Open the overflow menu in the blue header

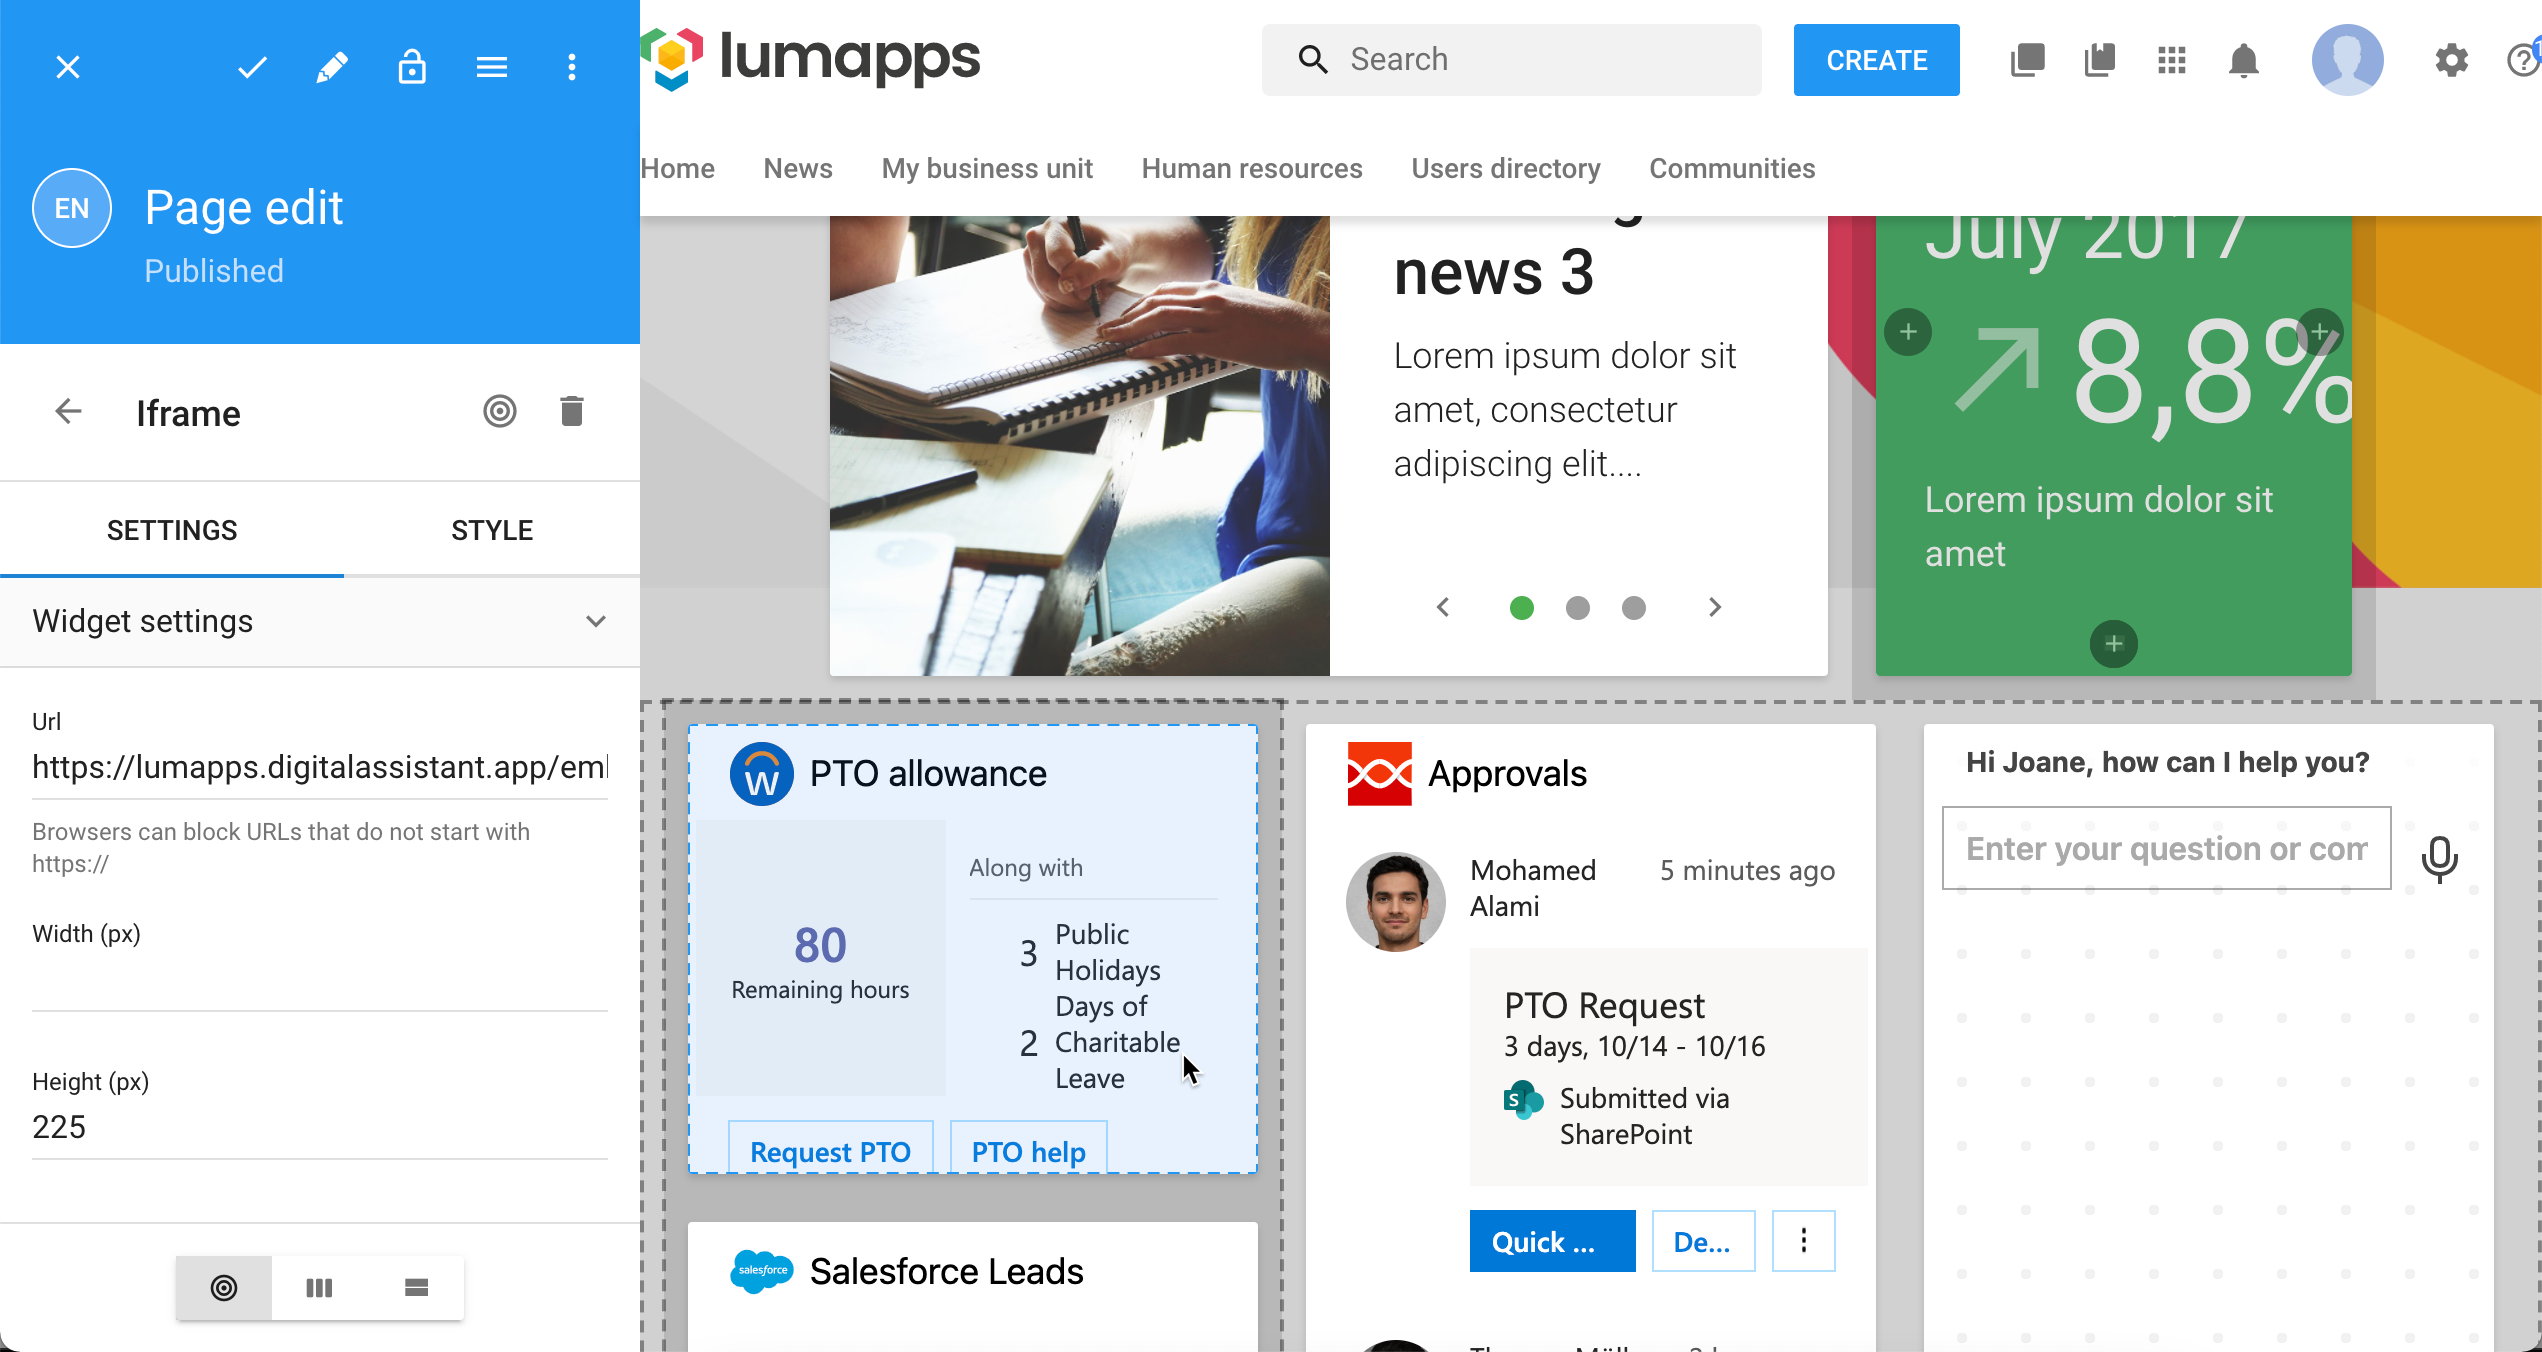[572, 66]
